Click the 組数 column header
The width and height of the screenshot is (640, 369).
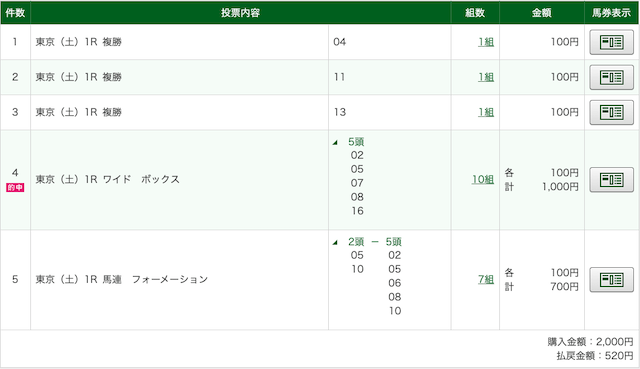[x=475, y=13]
